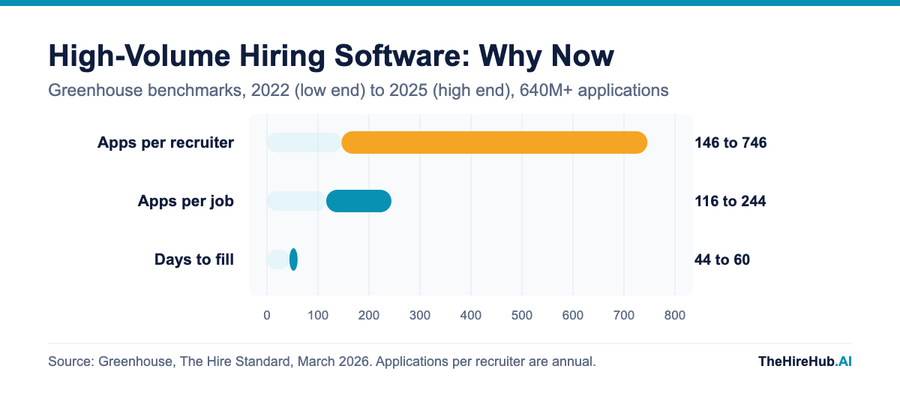Click the axis tick label '400'
The image size is (900, 399).
[x=471, y=315]
